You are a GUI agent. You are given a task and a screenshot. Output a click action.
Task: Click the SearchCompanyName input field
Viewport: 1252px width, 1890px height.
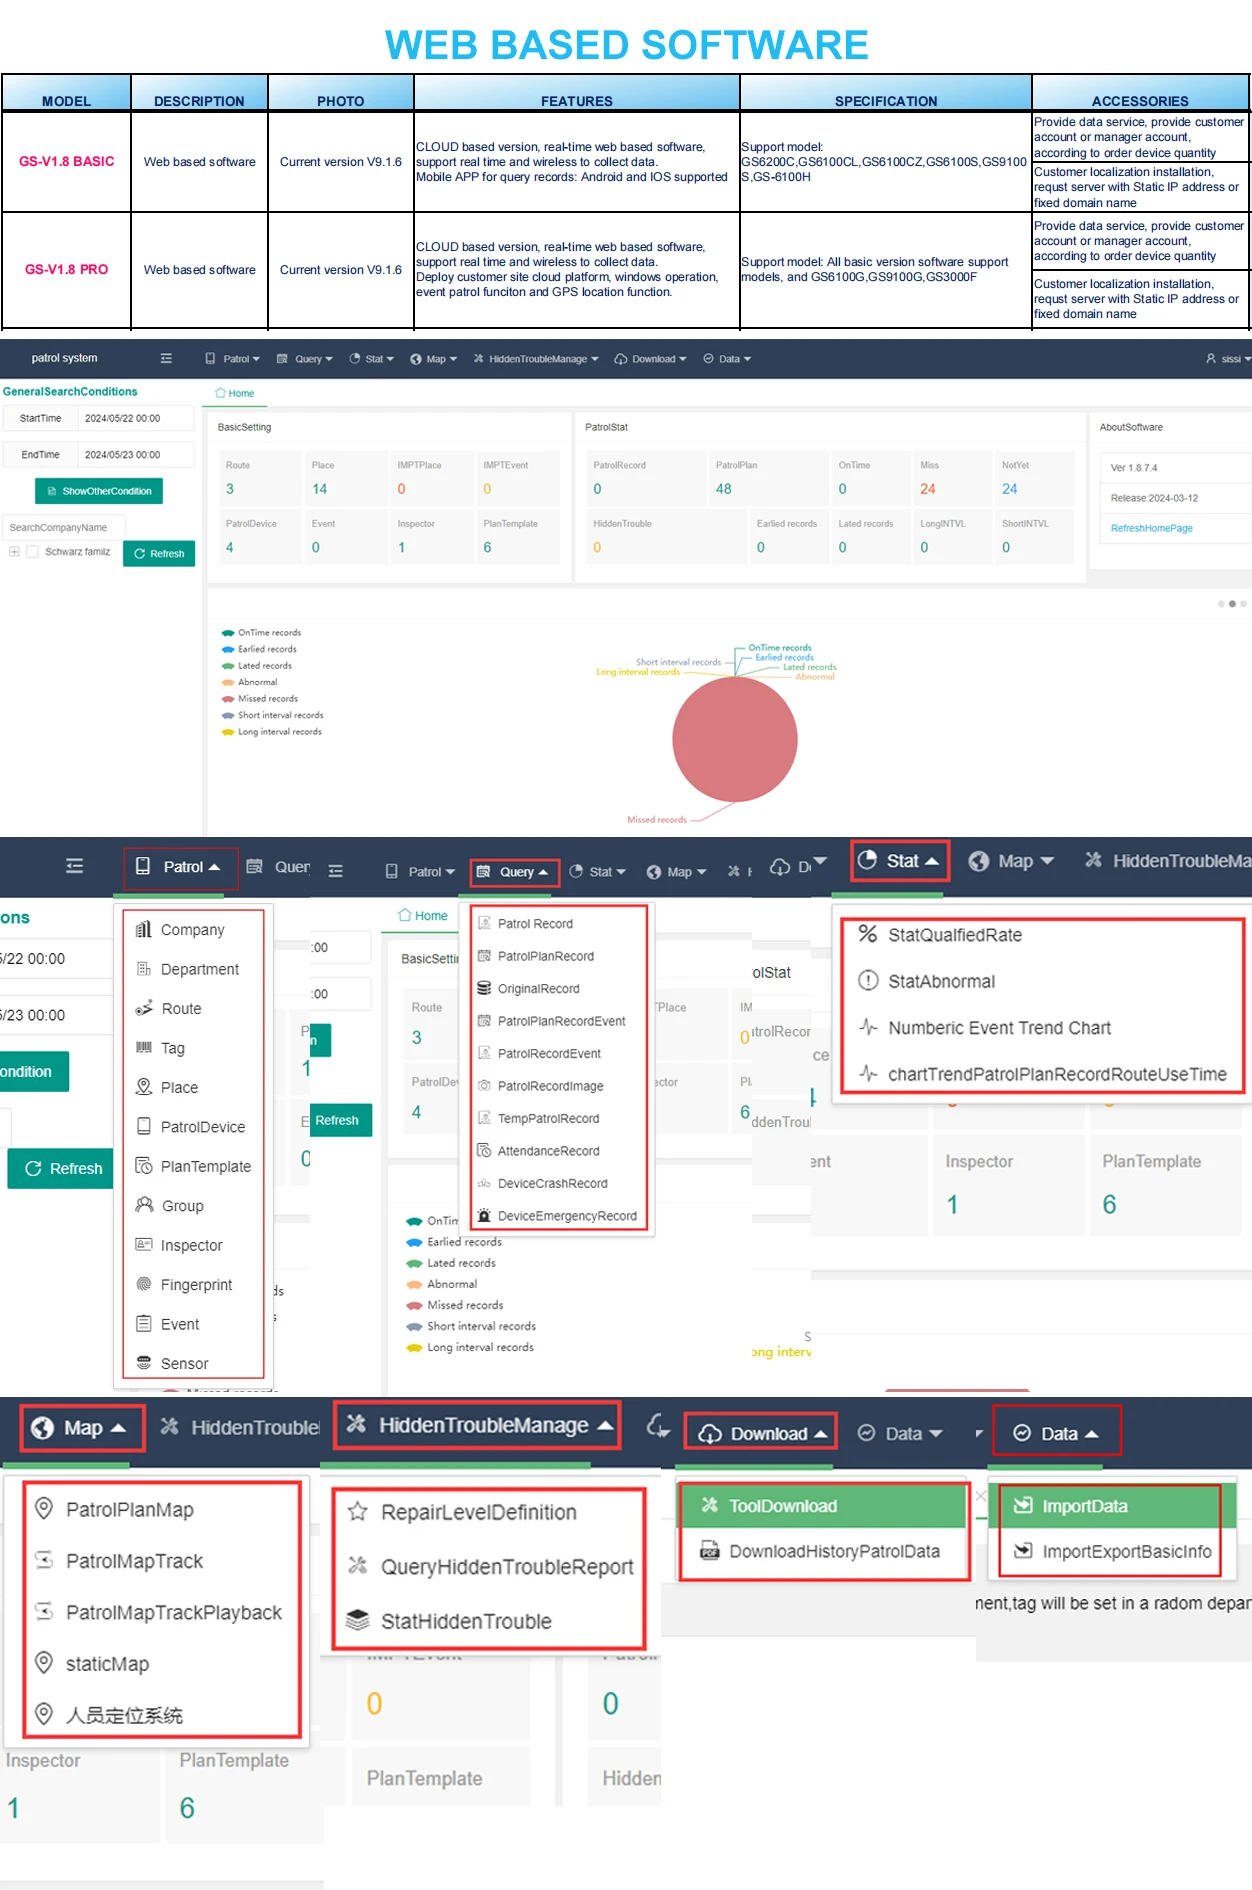click(x=62, y=527)
